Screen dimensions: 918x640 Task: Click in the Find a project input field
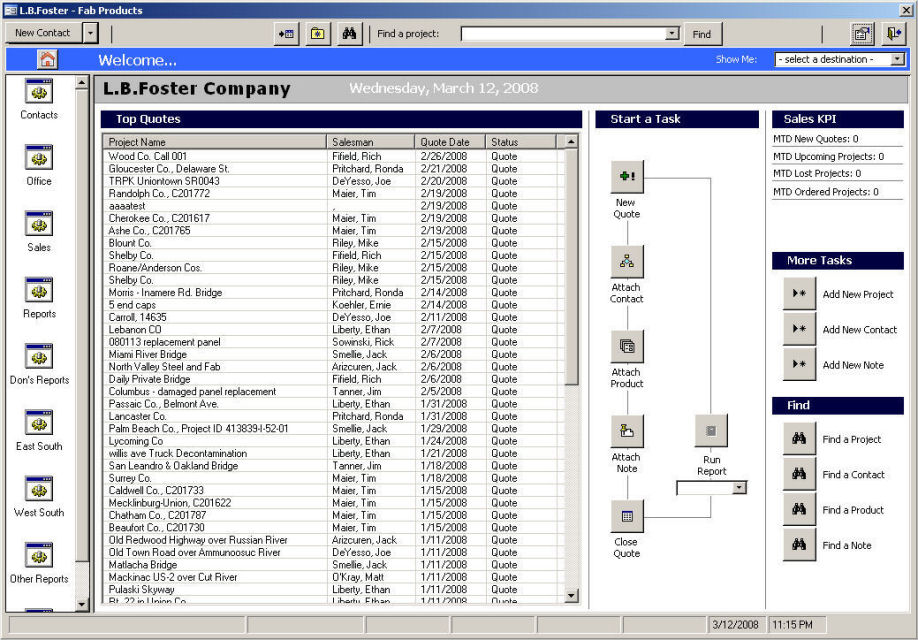coord(564,34)
